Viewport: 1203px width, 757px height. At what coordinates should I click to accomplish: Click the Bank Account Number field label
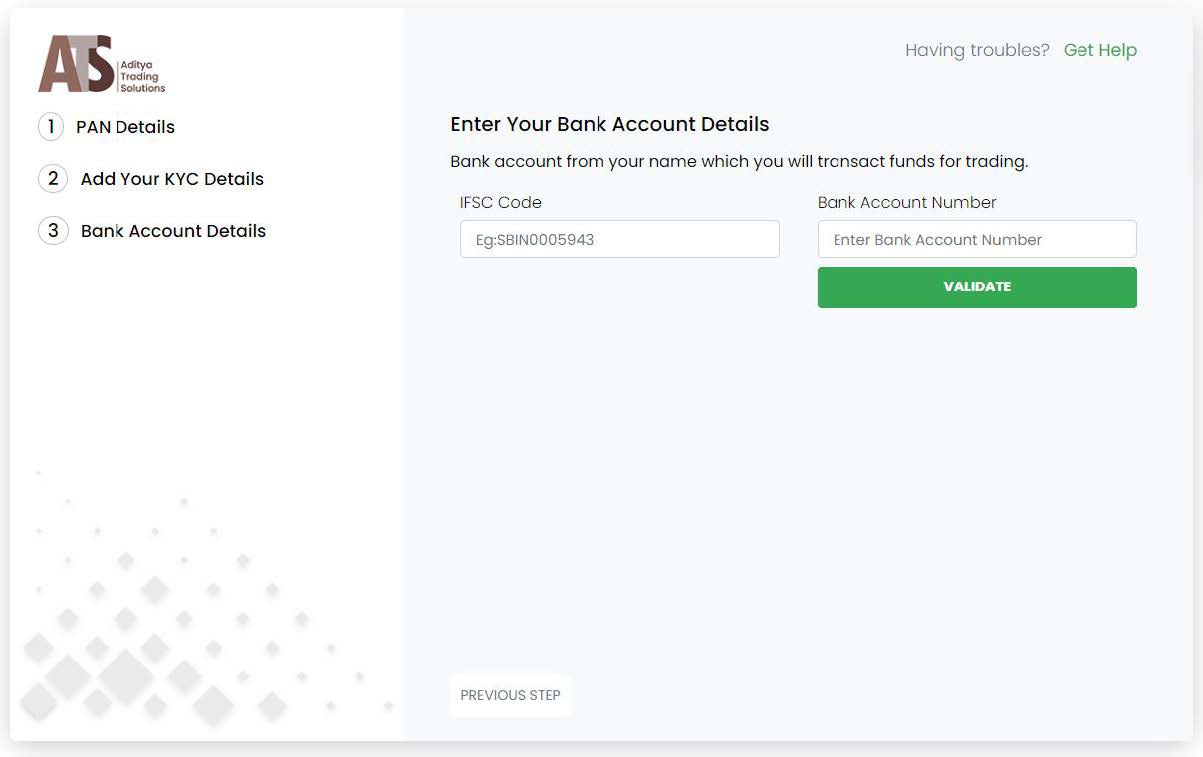pos(907,202)
